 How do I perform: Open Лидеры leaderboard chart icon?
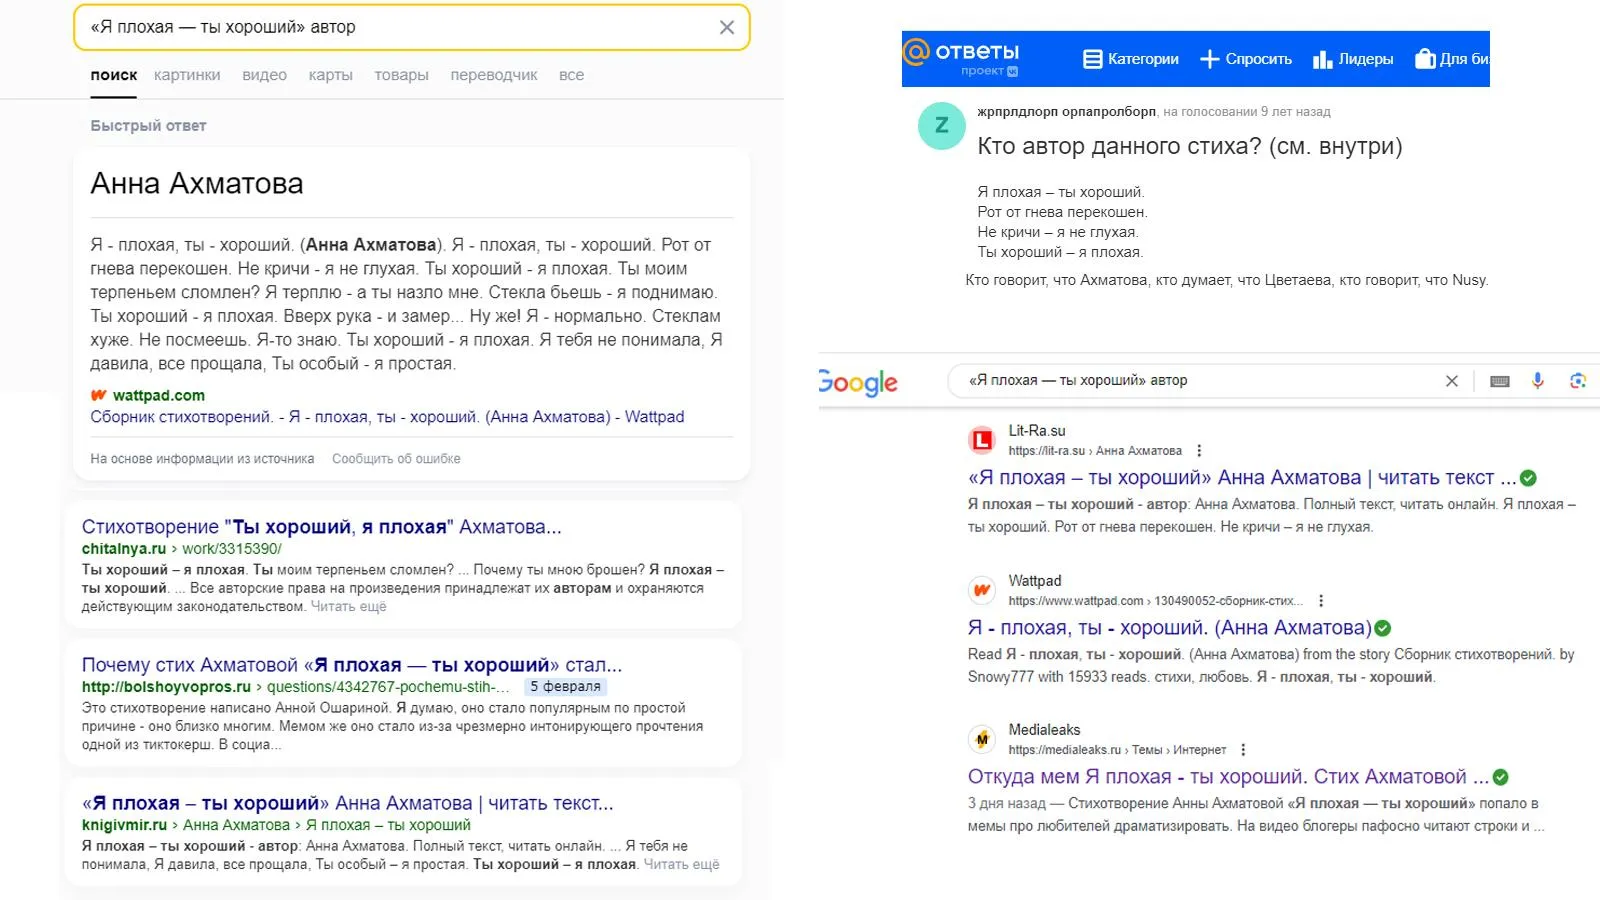click(x=1323, y=59)
